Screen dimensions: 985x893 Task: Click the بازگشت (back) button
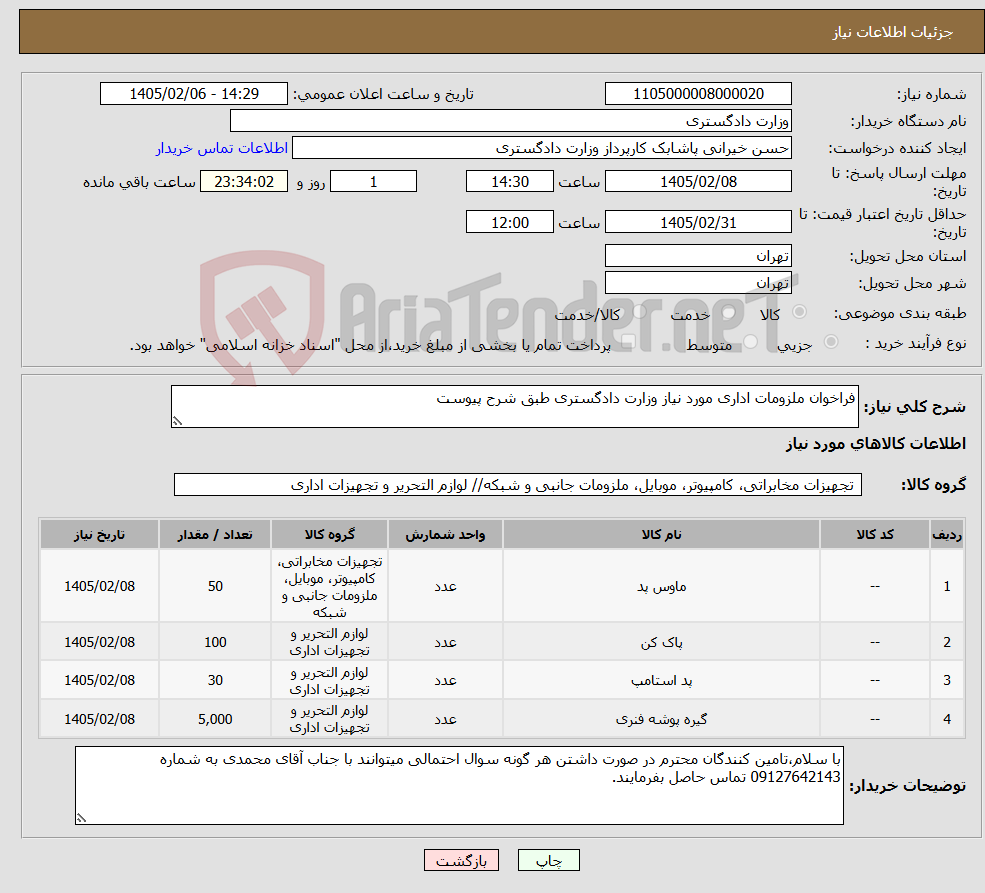(461, 860)
